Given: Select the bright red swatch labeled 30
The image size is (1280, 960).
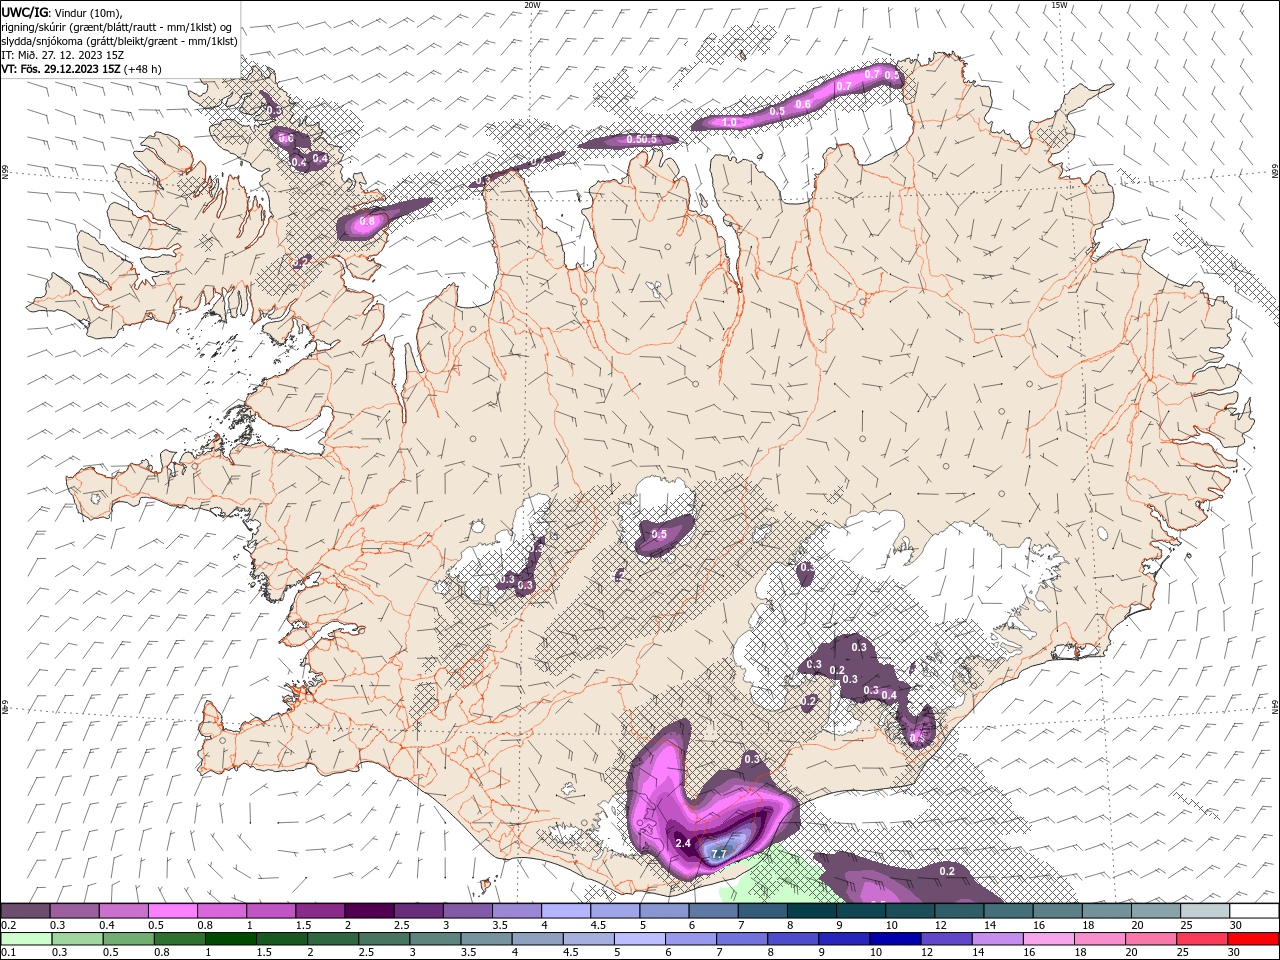Looking at the screenshot, I should [1252, 939].
